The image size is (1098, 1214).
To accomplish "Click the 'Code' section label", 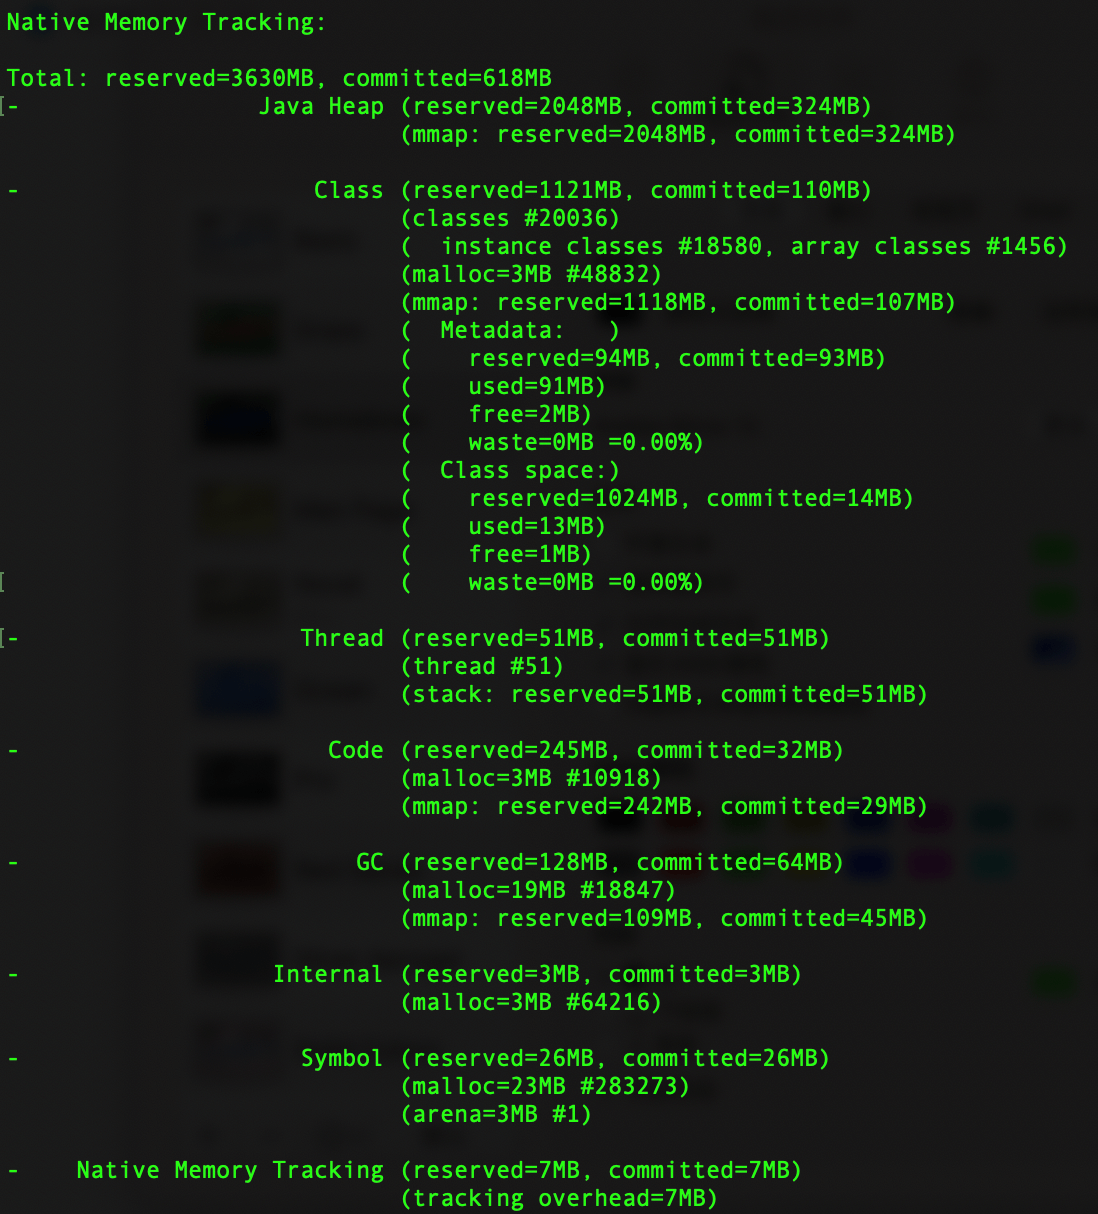I will pyautogui.click(x=356, y=750).
